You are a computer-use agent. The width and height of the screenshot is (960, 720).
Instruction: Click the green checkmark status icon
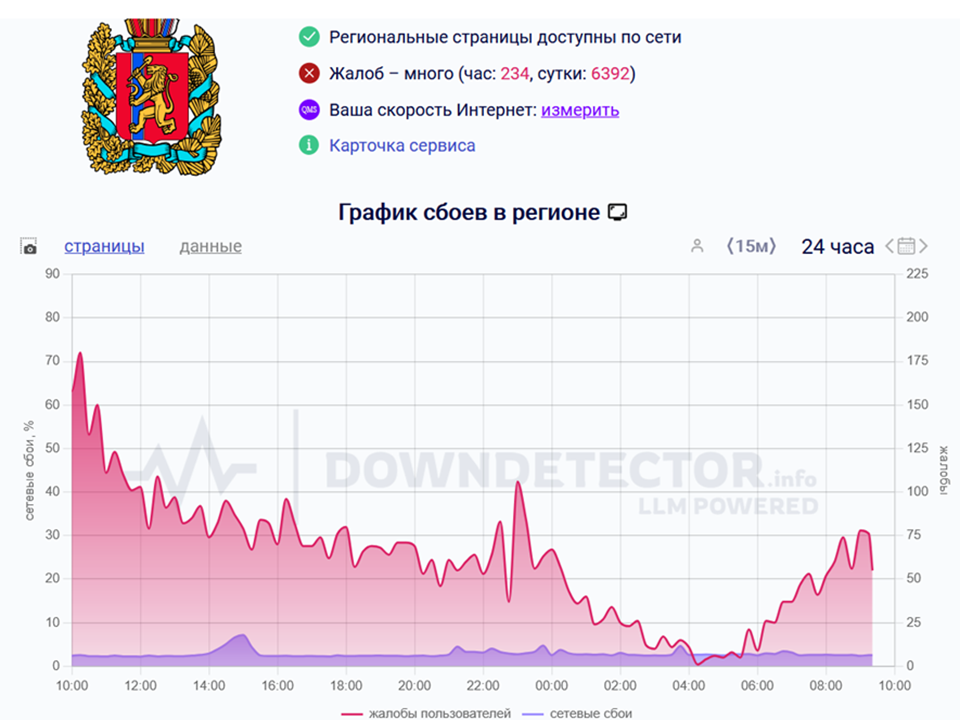[309, 37]
